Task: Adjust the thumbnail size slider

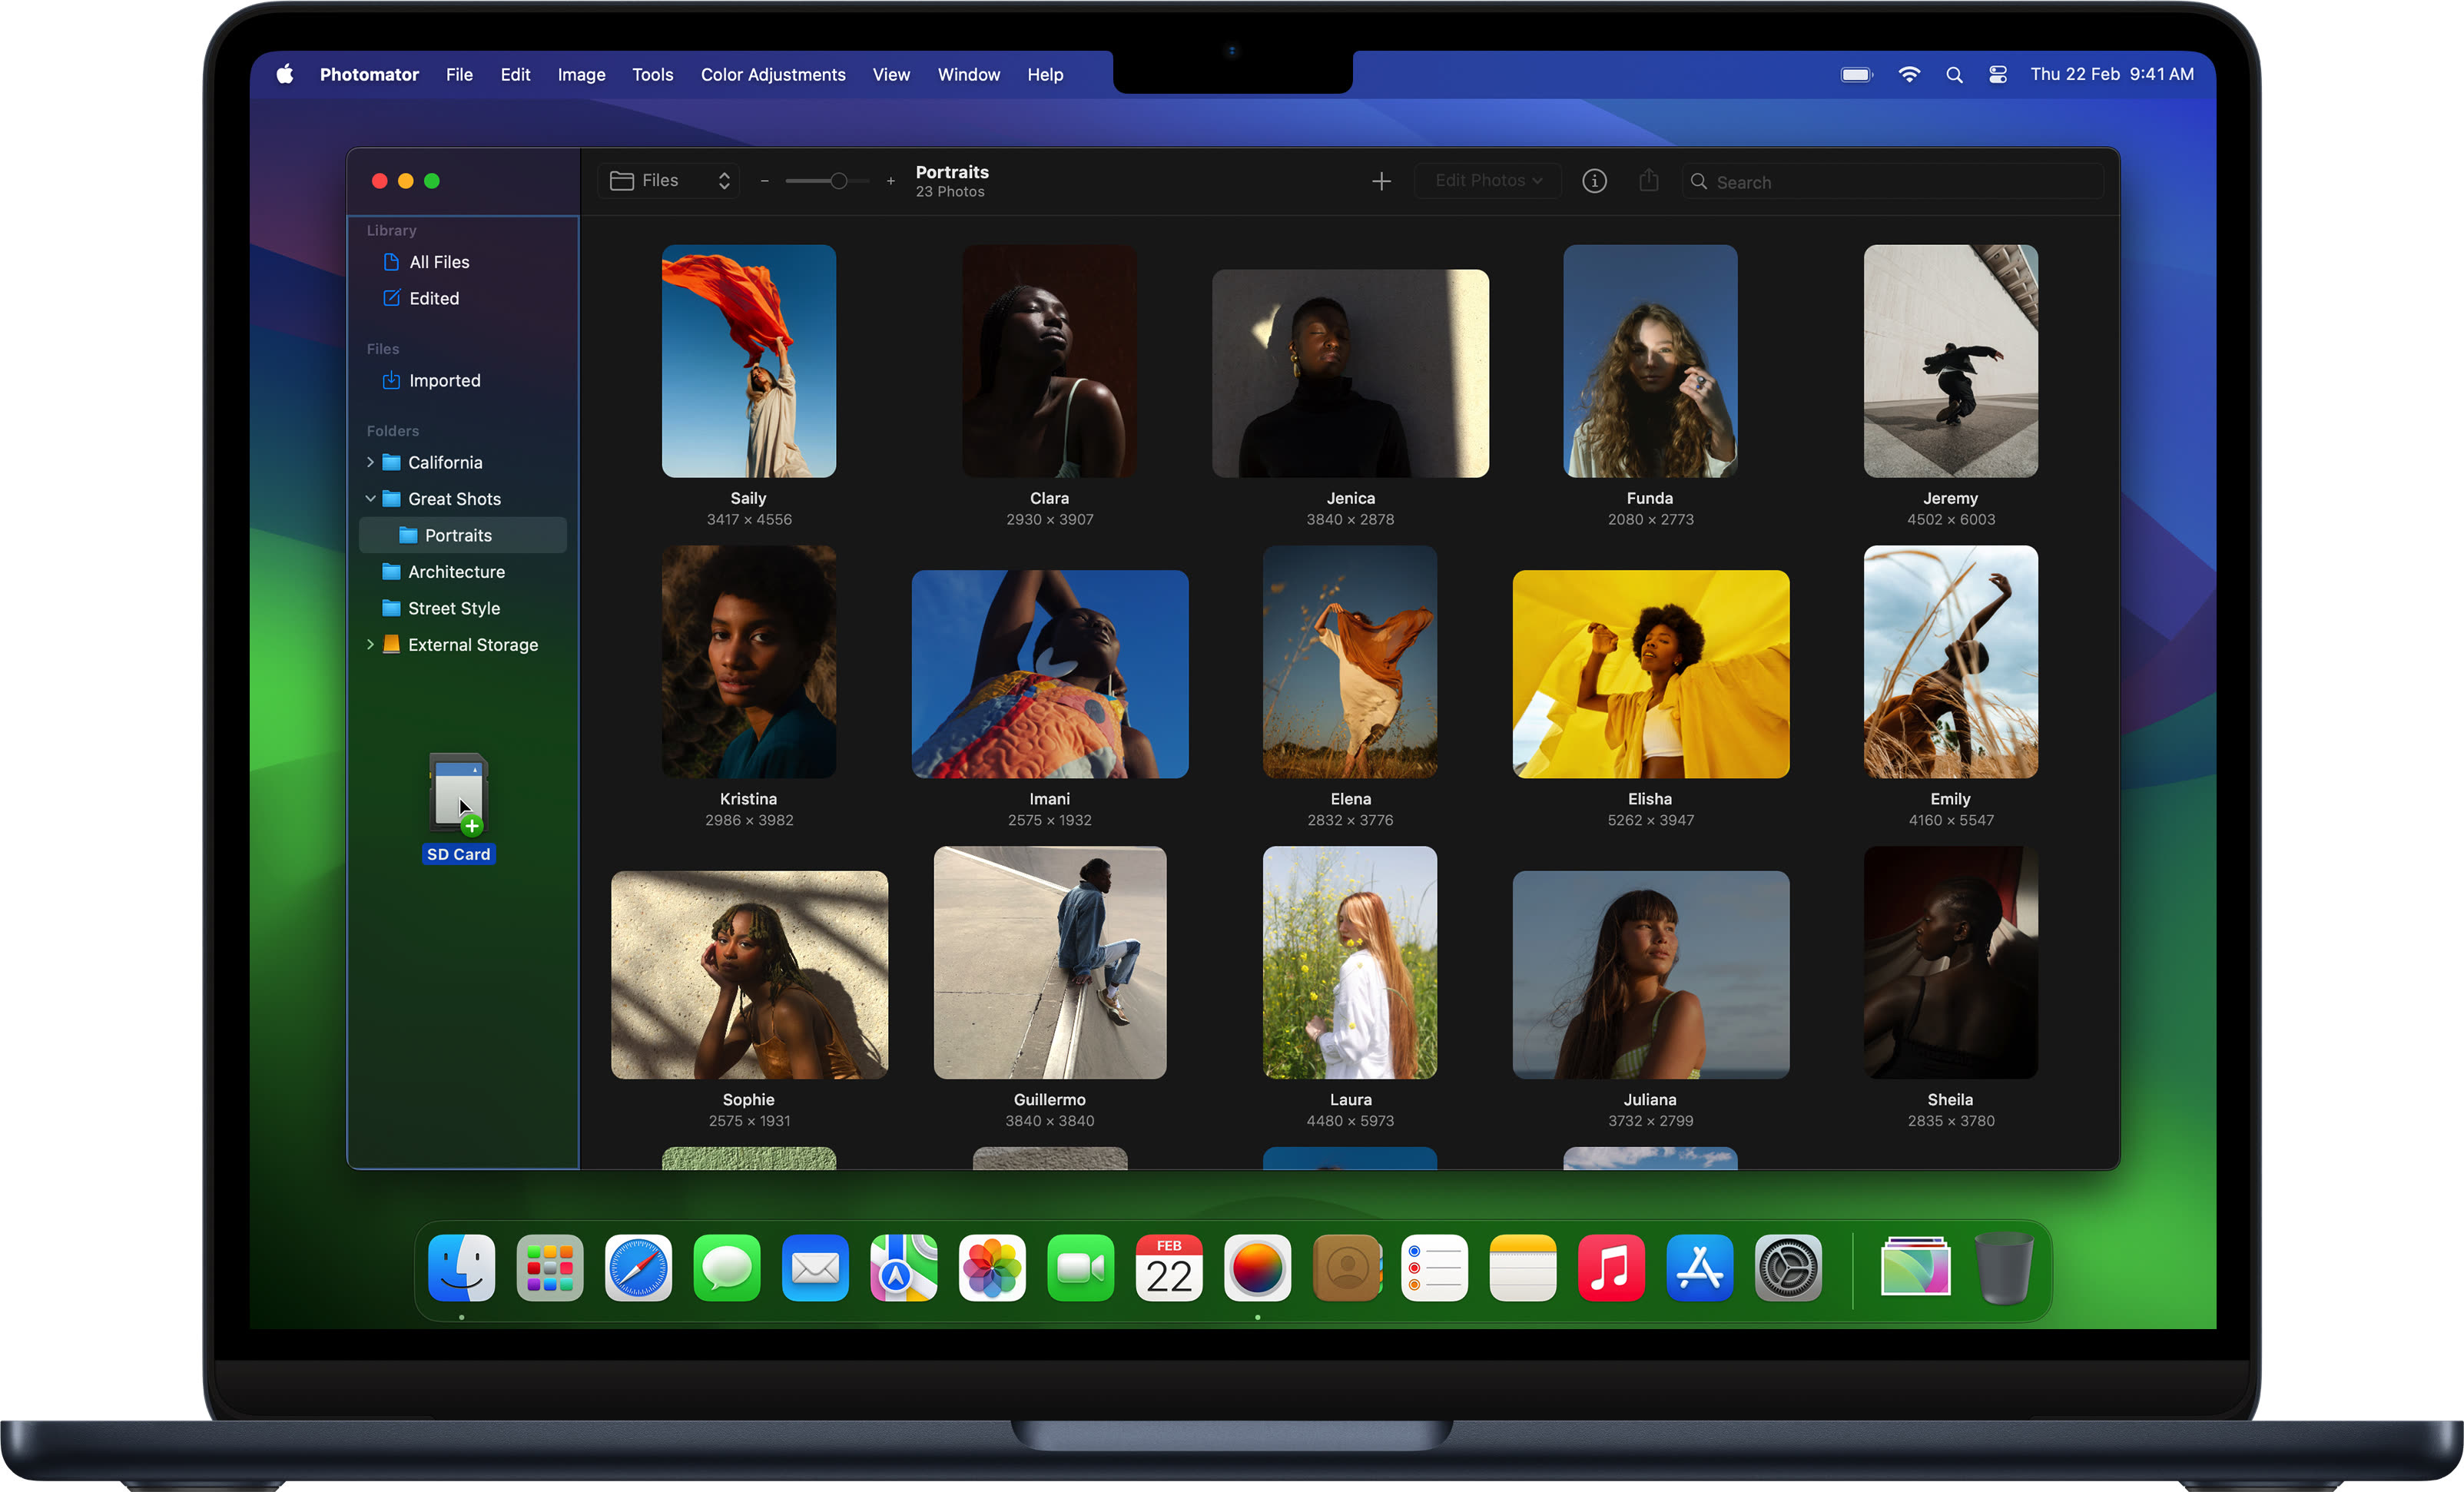Action: pos(838,181)
